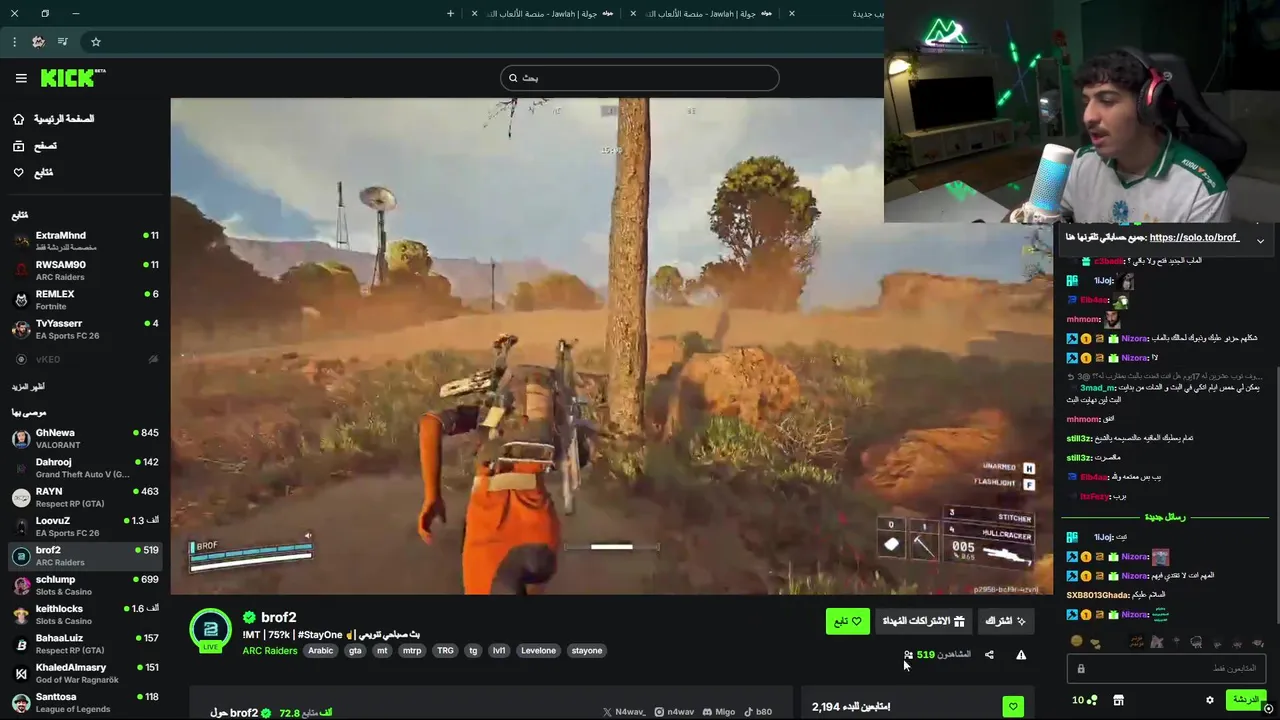The width and height of the screenshot is (1280, 720).
Task: Open the browser three-dot menu
Action: 14,42
